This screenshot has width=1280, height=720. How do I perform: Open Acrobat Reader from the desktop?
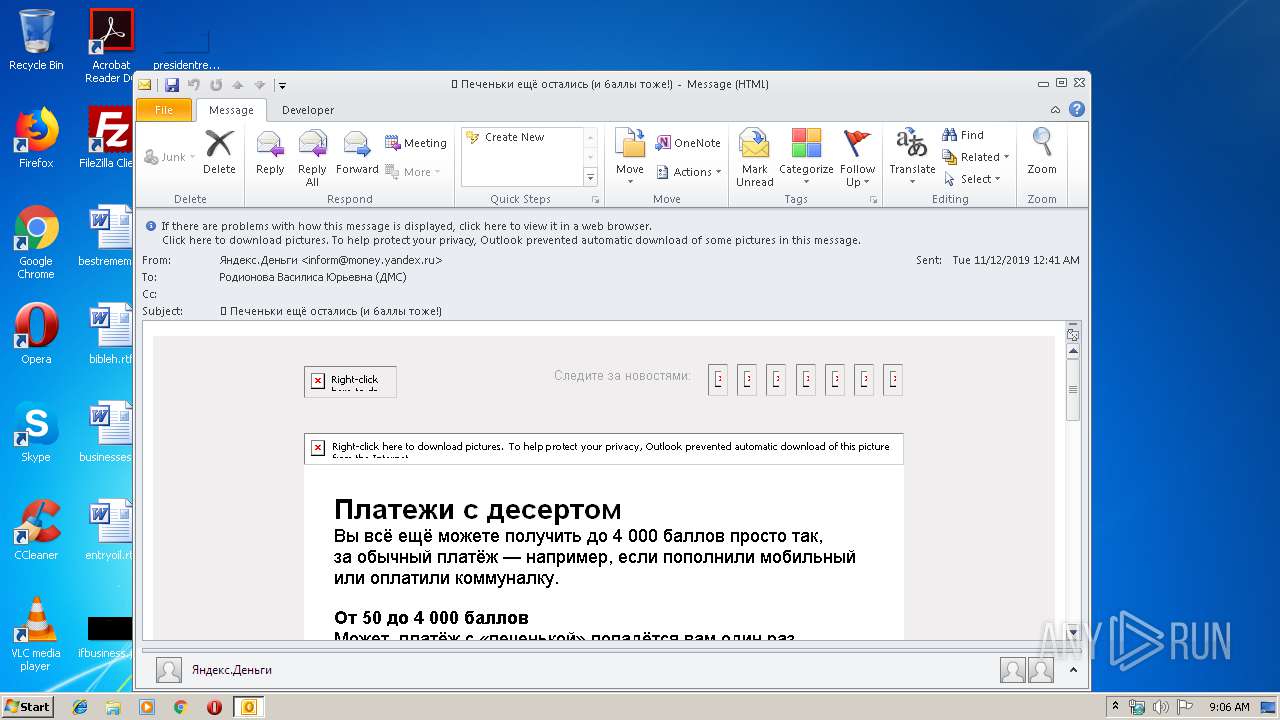[x=110, y=46]
